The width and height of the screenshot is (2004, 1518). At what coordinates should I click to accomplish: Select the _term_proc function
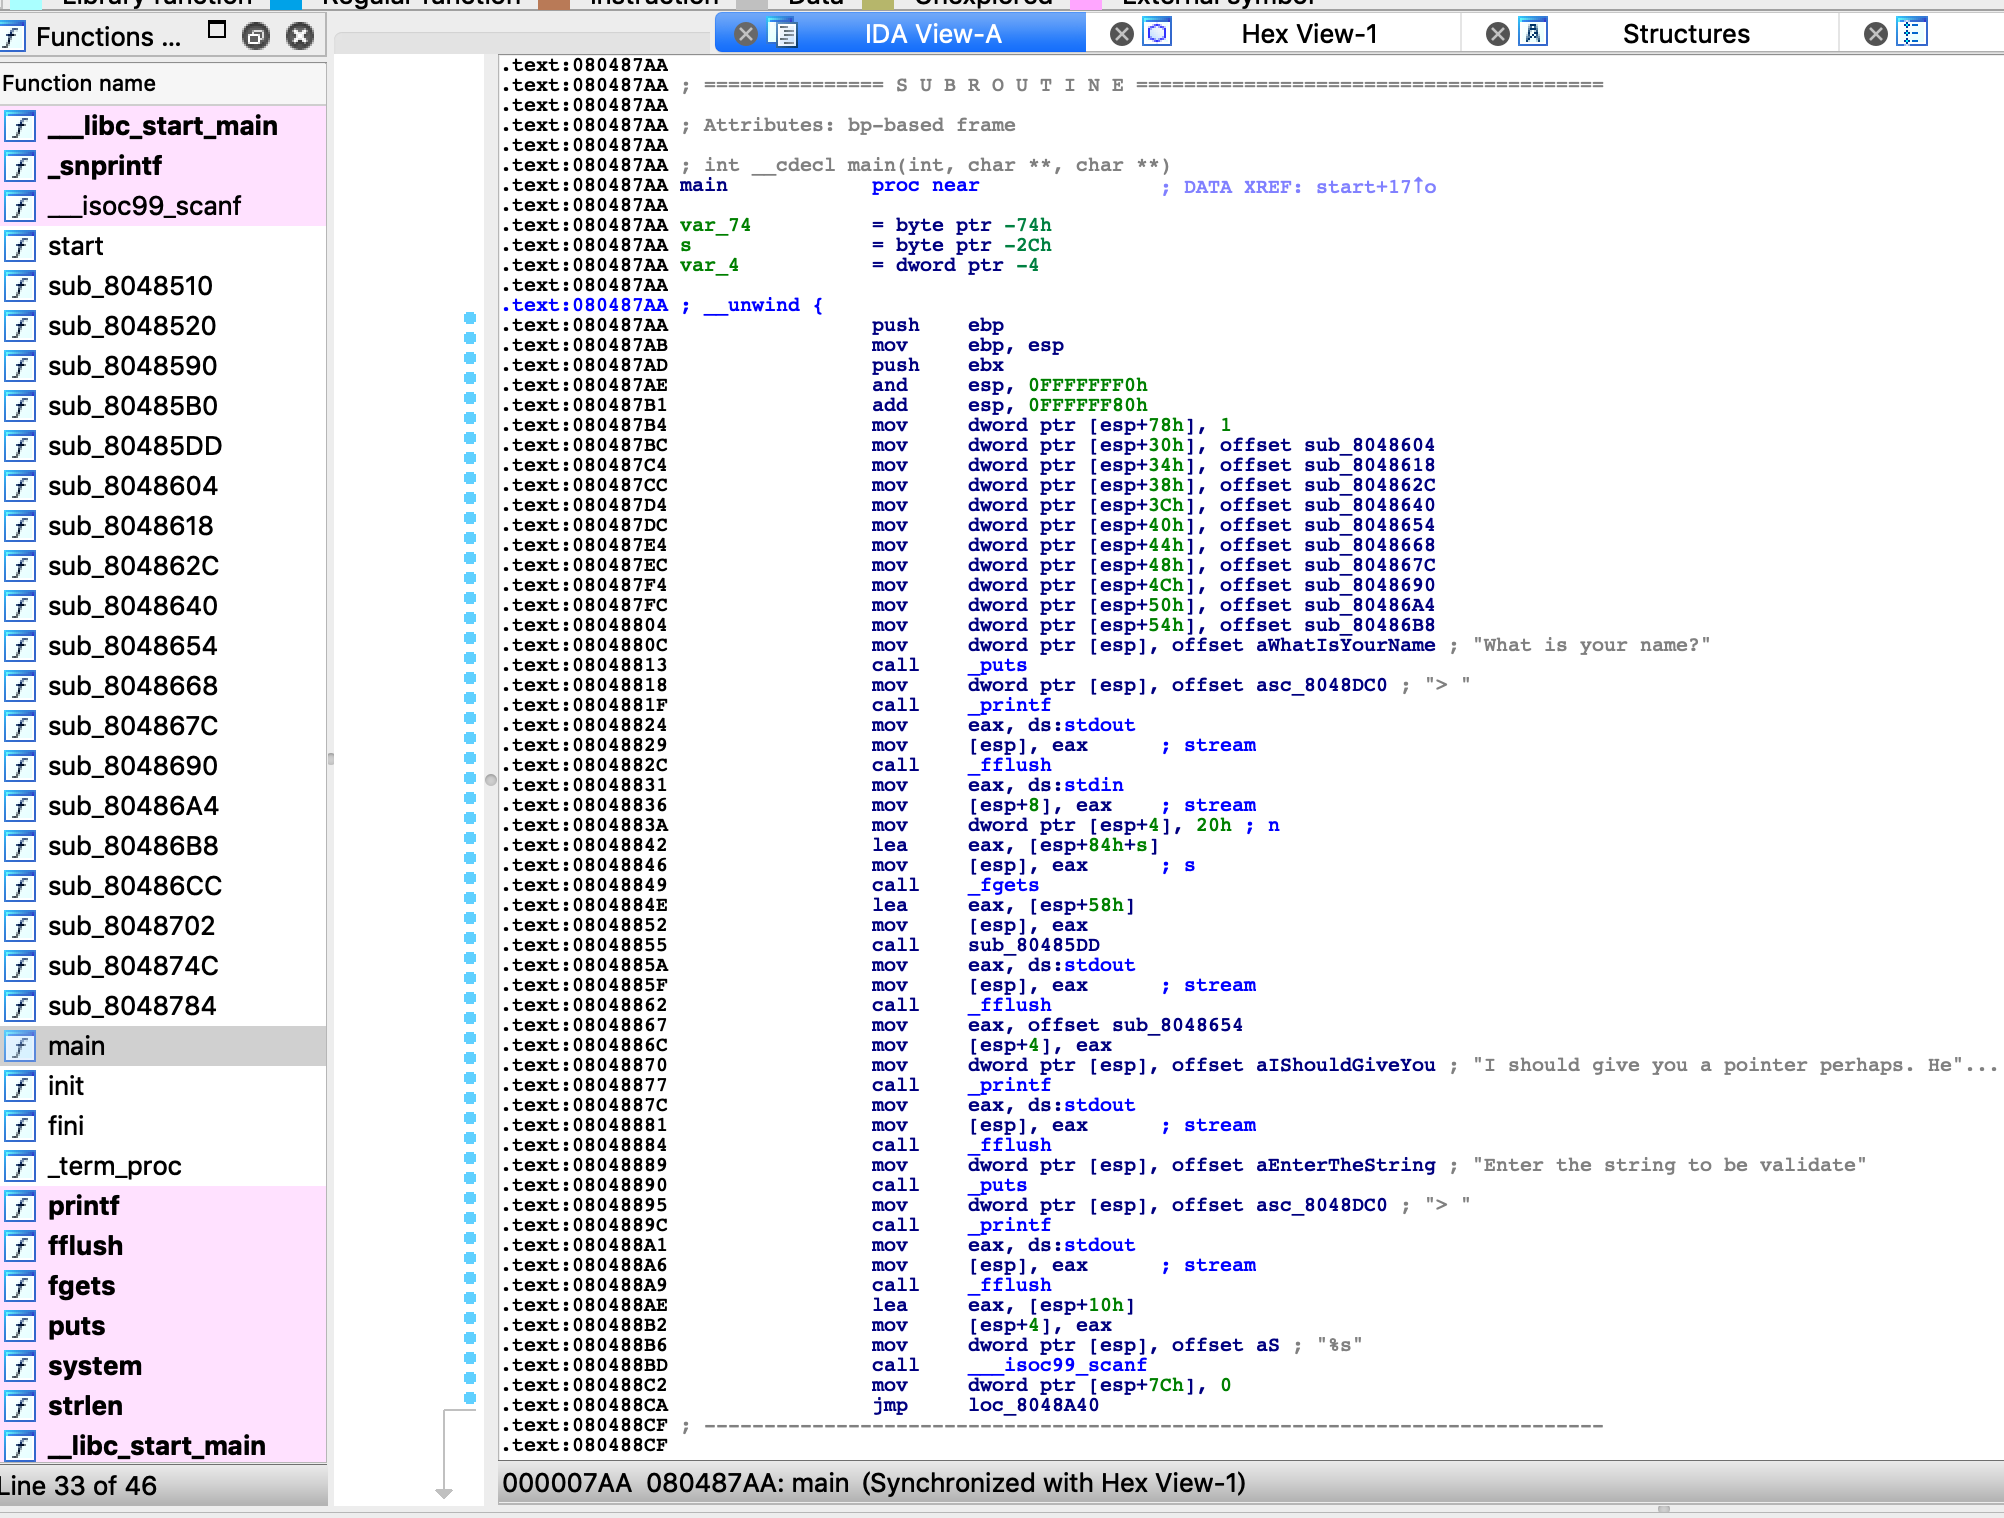click(114, 1166)
